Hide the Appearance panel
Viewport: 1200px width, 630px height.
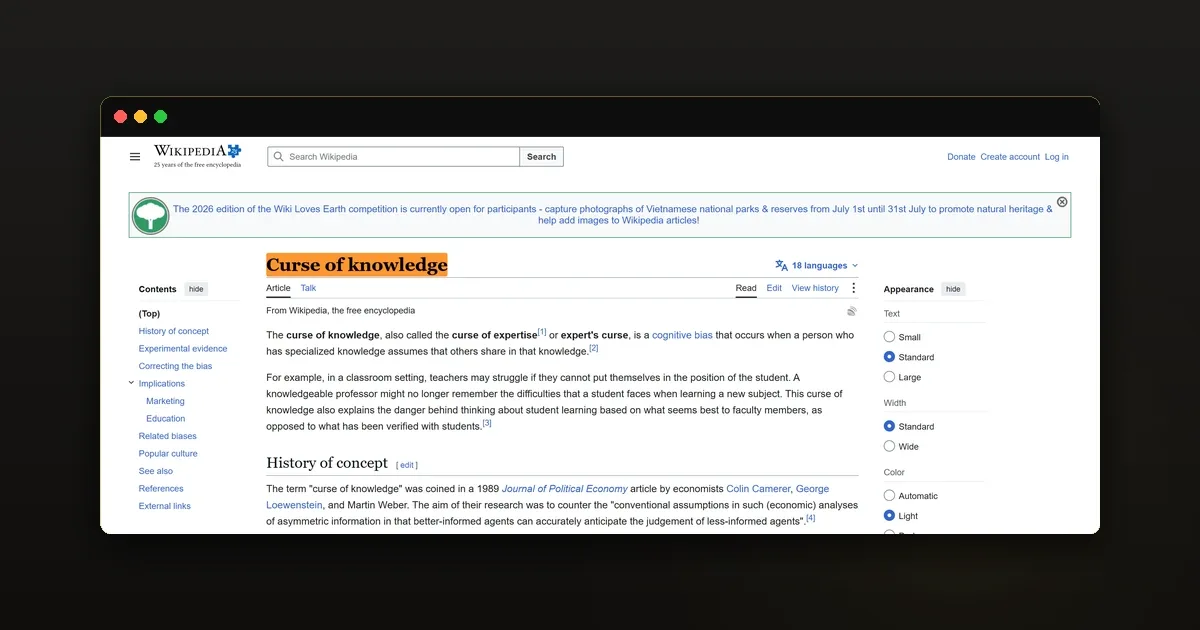[953, 289]
